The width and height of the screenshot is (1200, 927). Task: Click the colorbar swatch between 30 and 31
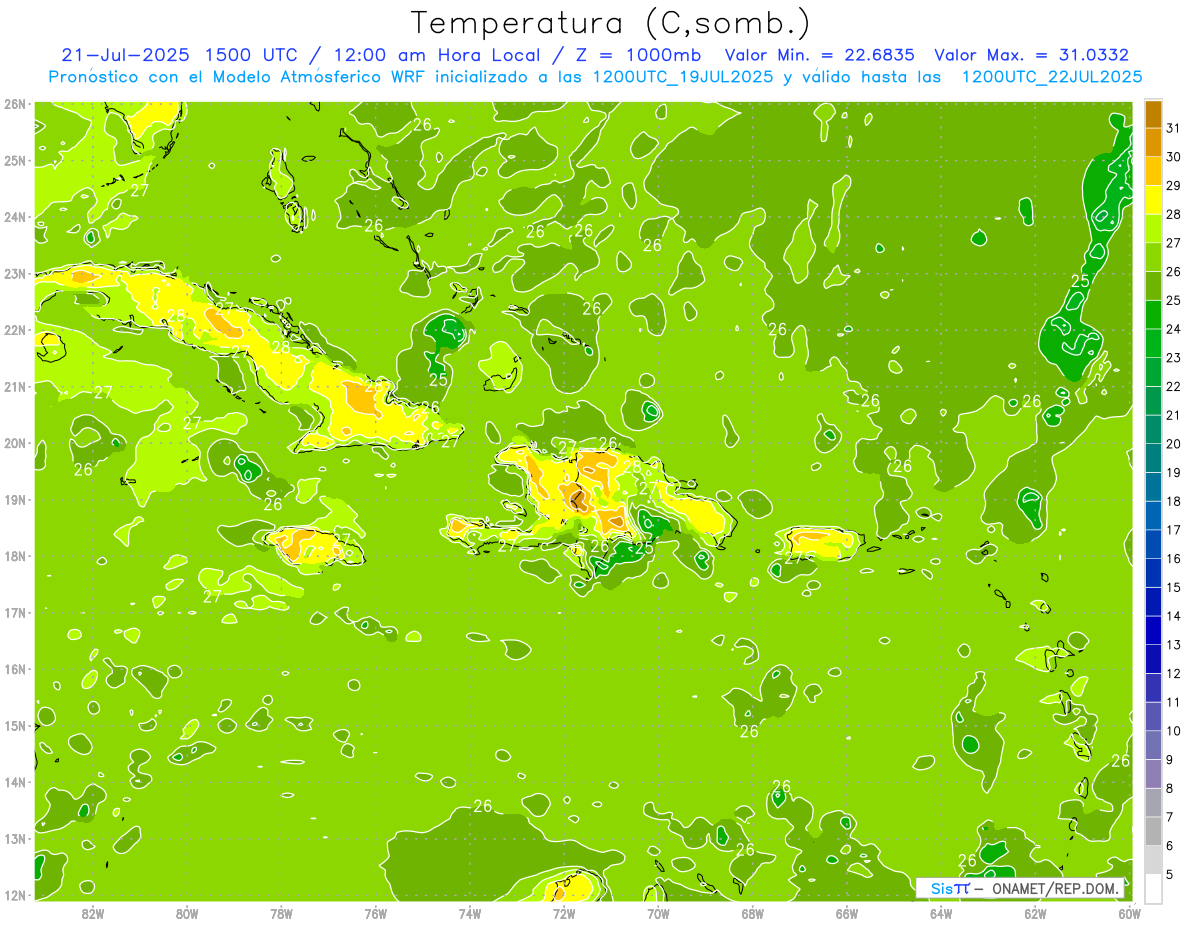[x=1153, y=142]
